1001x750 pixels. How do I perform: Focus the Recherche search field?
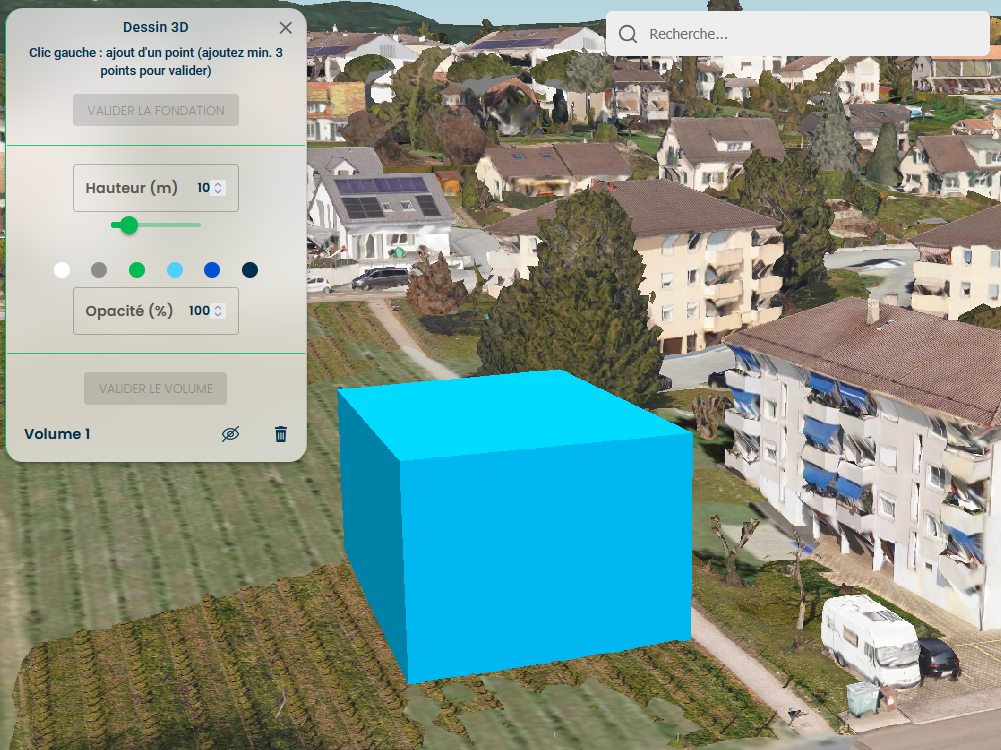pos(797,34)
